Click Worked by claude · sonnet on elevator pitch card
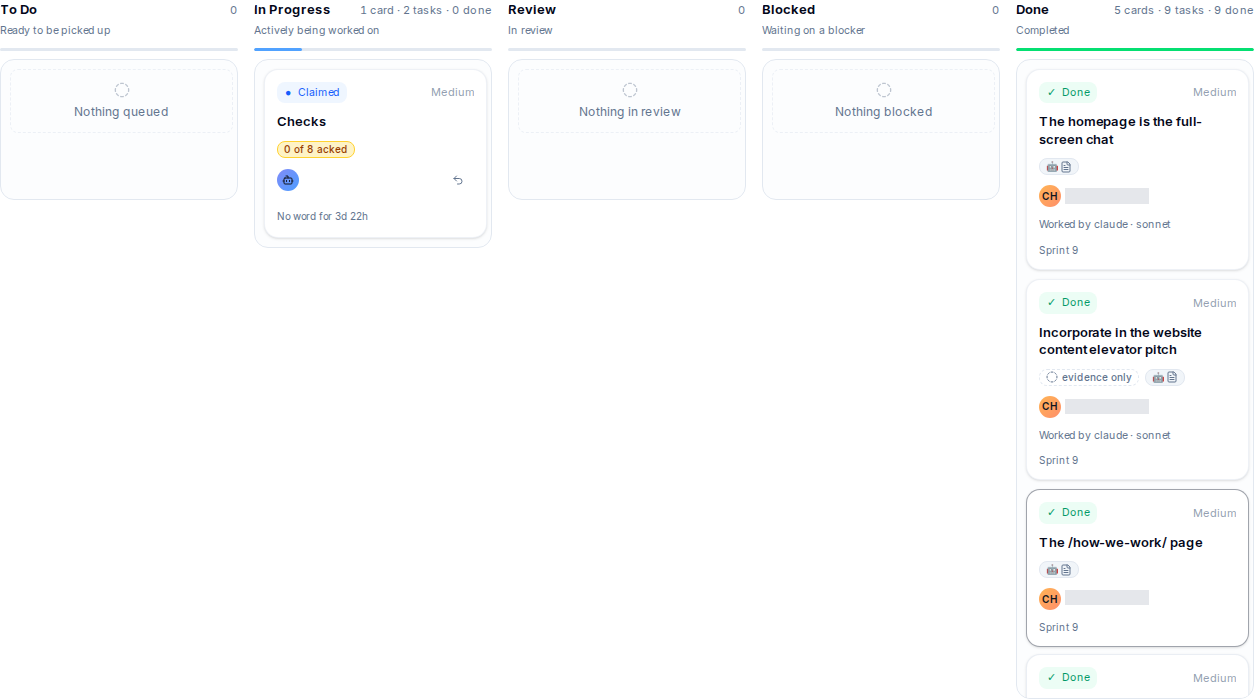The width and height of the screenshot is (1254, 699). pyautogui.click(x=1105, y=435)
